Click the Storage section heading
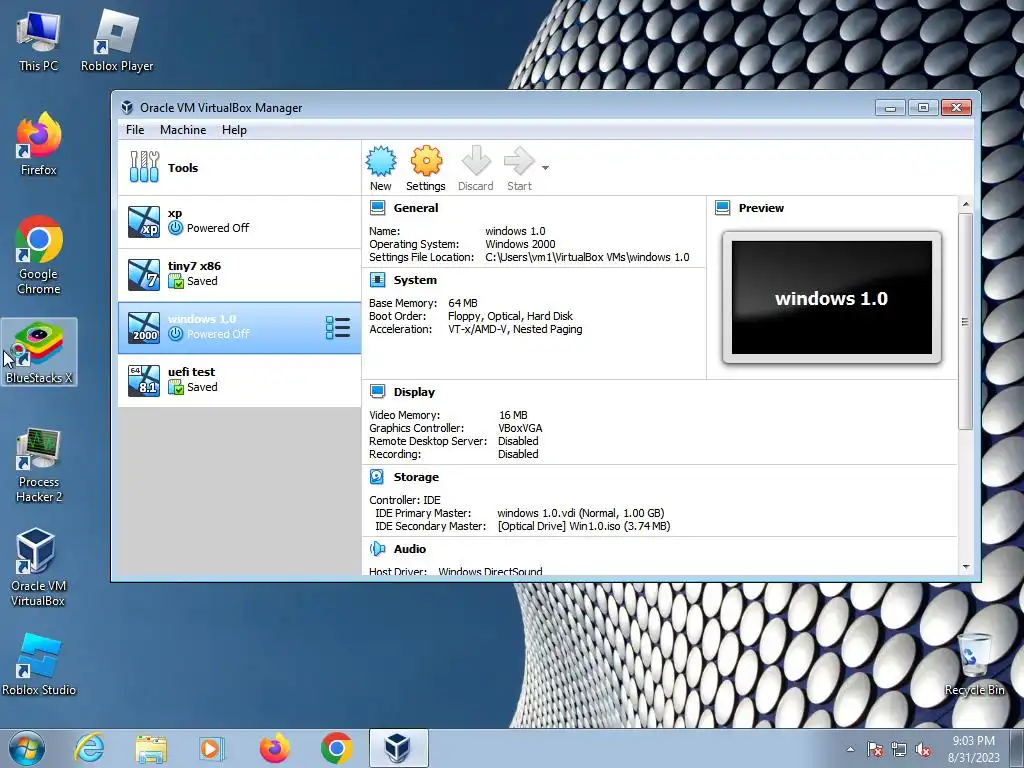The image size is (1024, 768). 416,477
